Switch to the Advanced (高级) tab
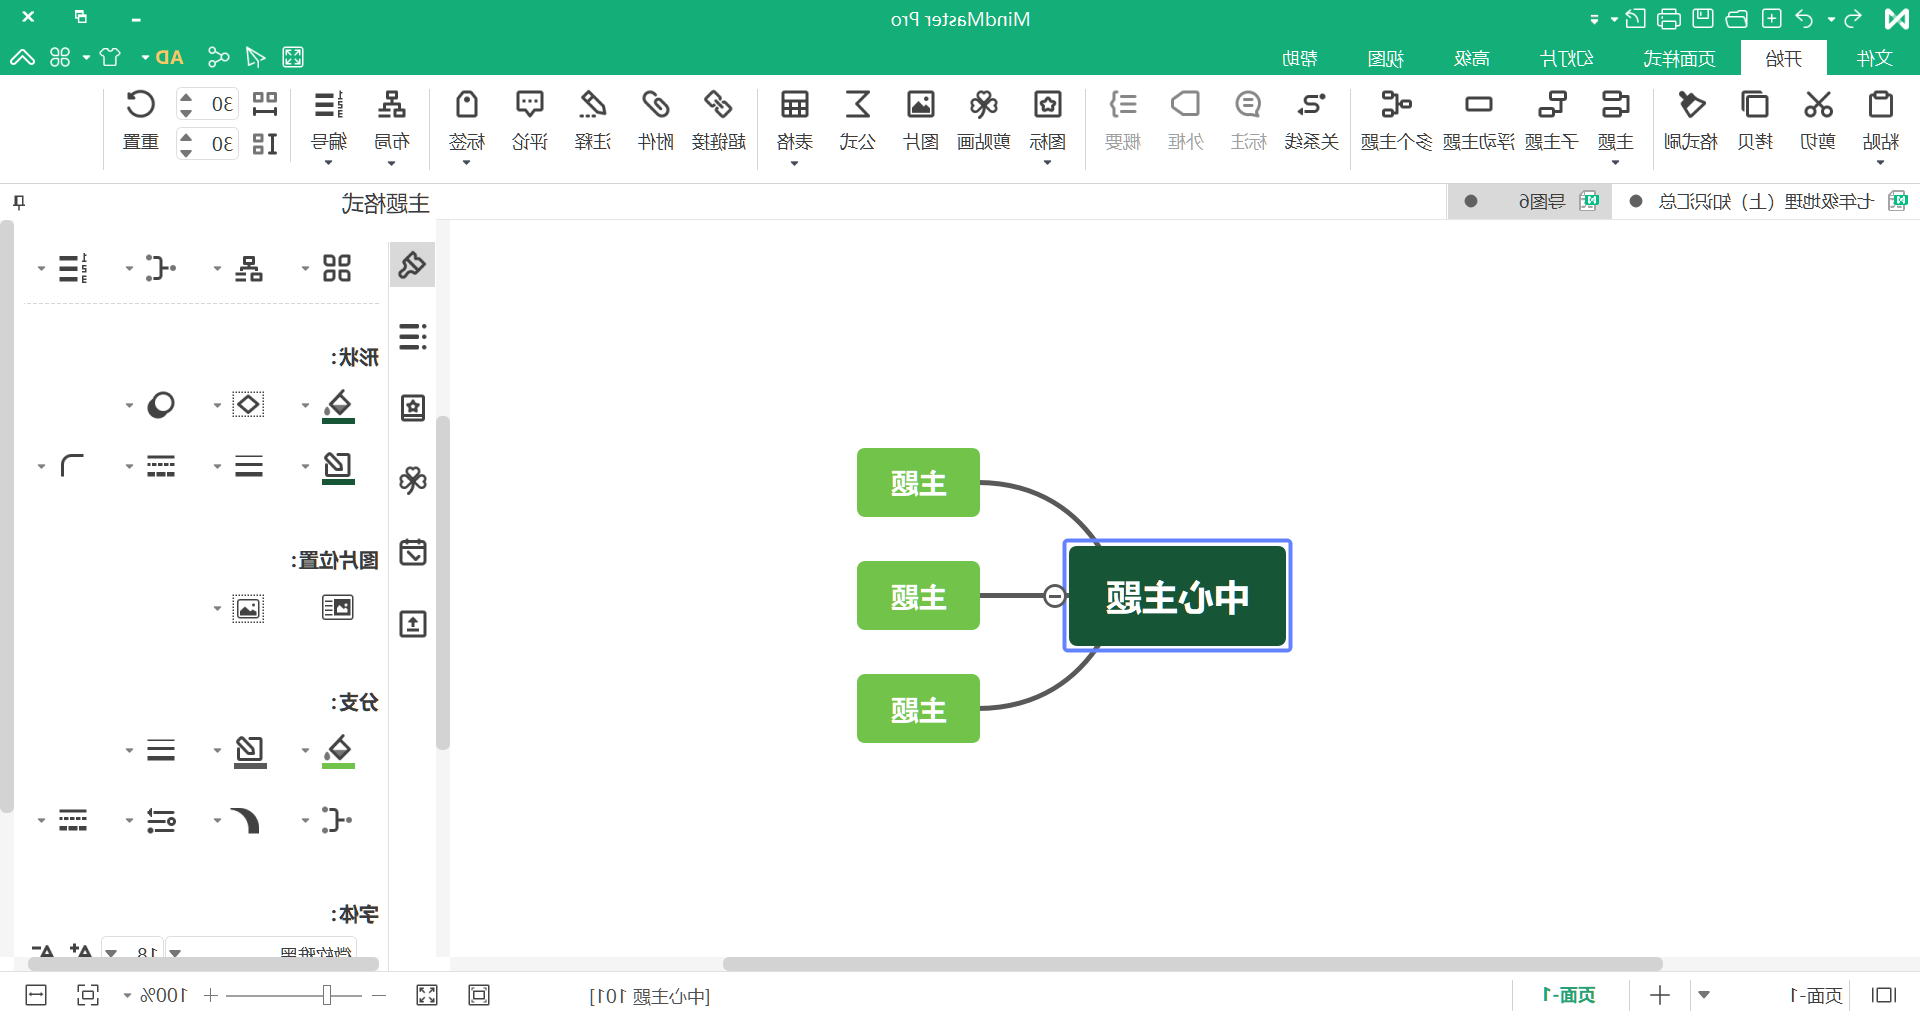The width and height of the screenshot is (1920, 1016). pos(1471,58)
